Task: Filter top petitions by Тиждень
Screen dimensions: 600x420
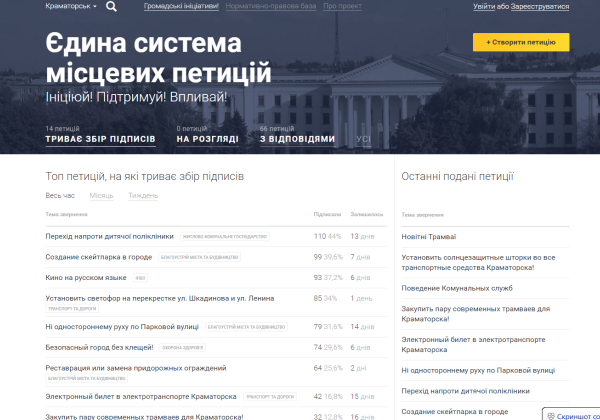Action: (143, 195)
